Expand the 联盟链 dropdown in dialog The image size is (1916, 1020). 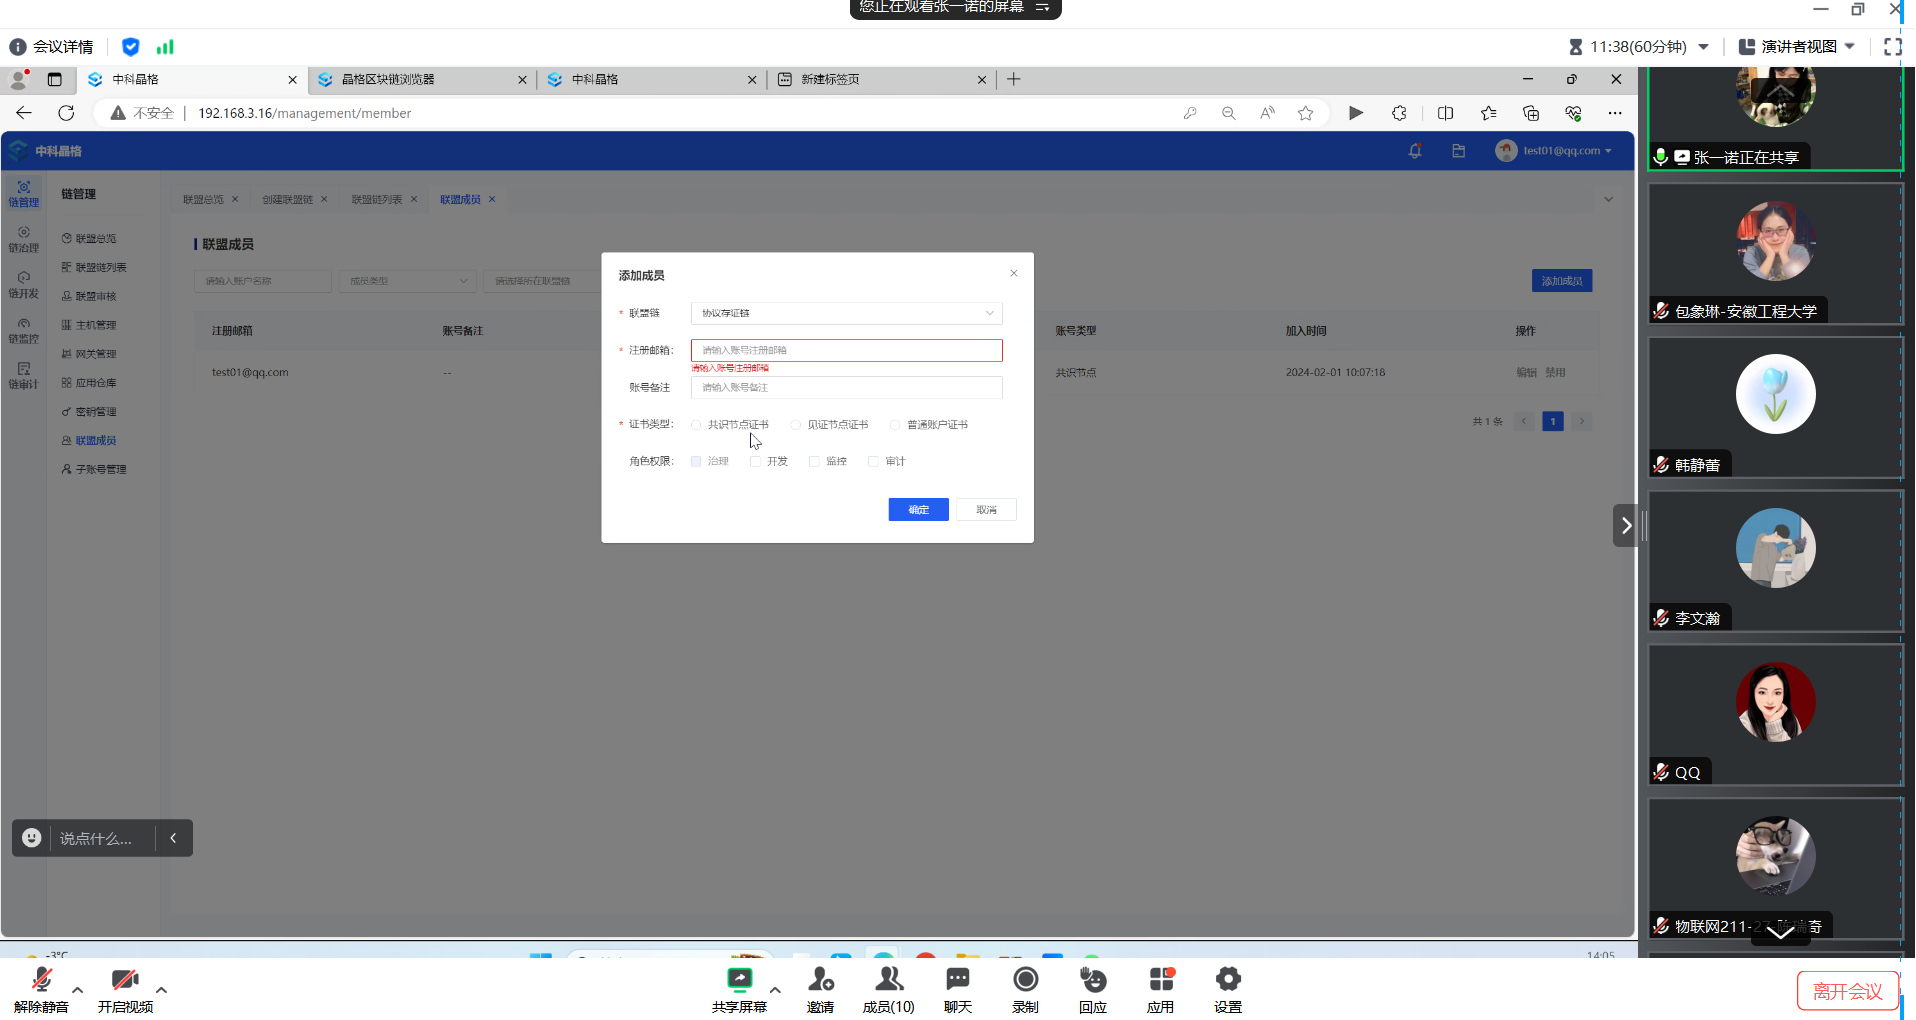846,314
